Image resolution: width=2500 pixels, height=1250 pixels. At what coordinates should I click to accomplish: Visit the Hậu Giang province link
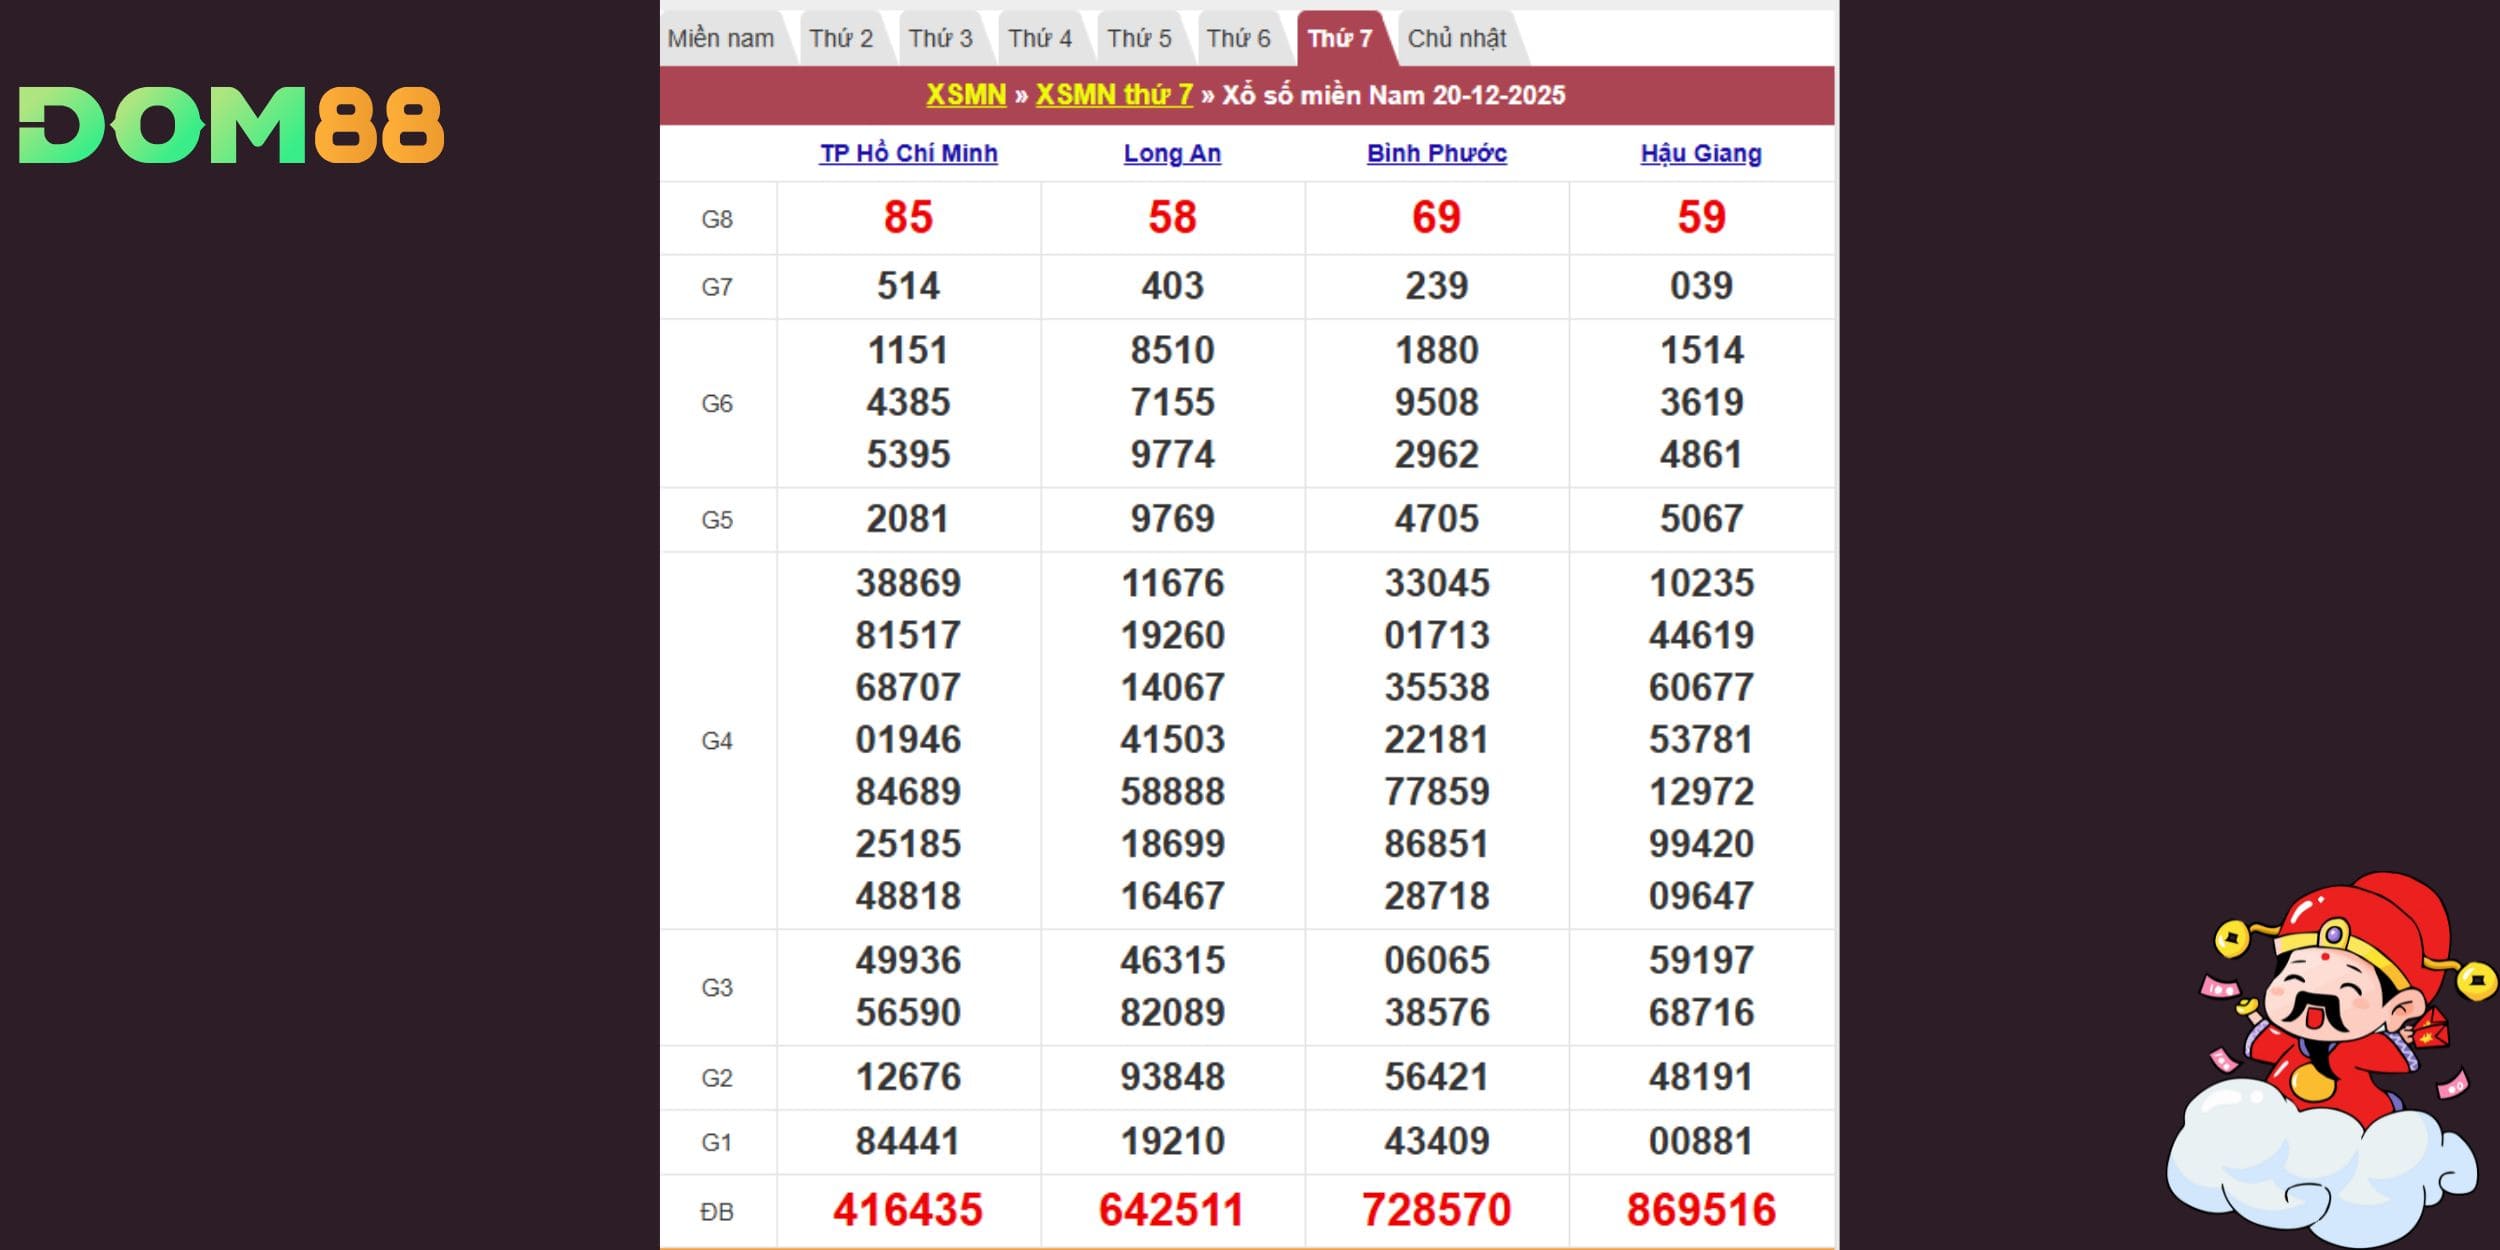coord(1700,153)
